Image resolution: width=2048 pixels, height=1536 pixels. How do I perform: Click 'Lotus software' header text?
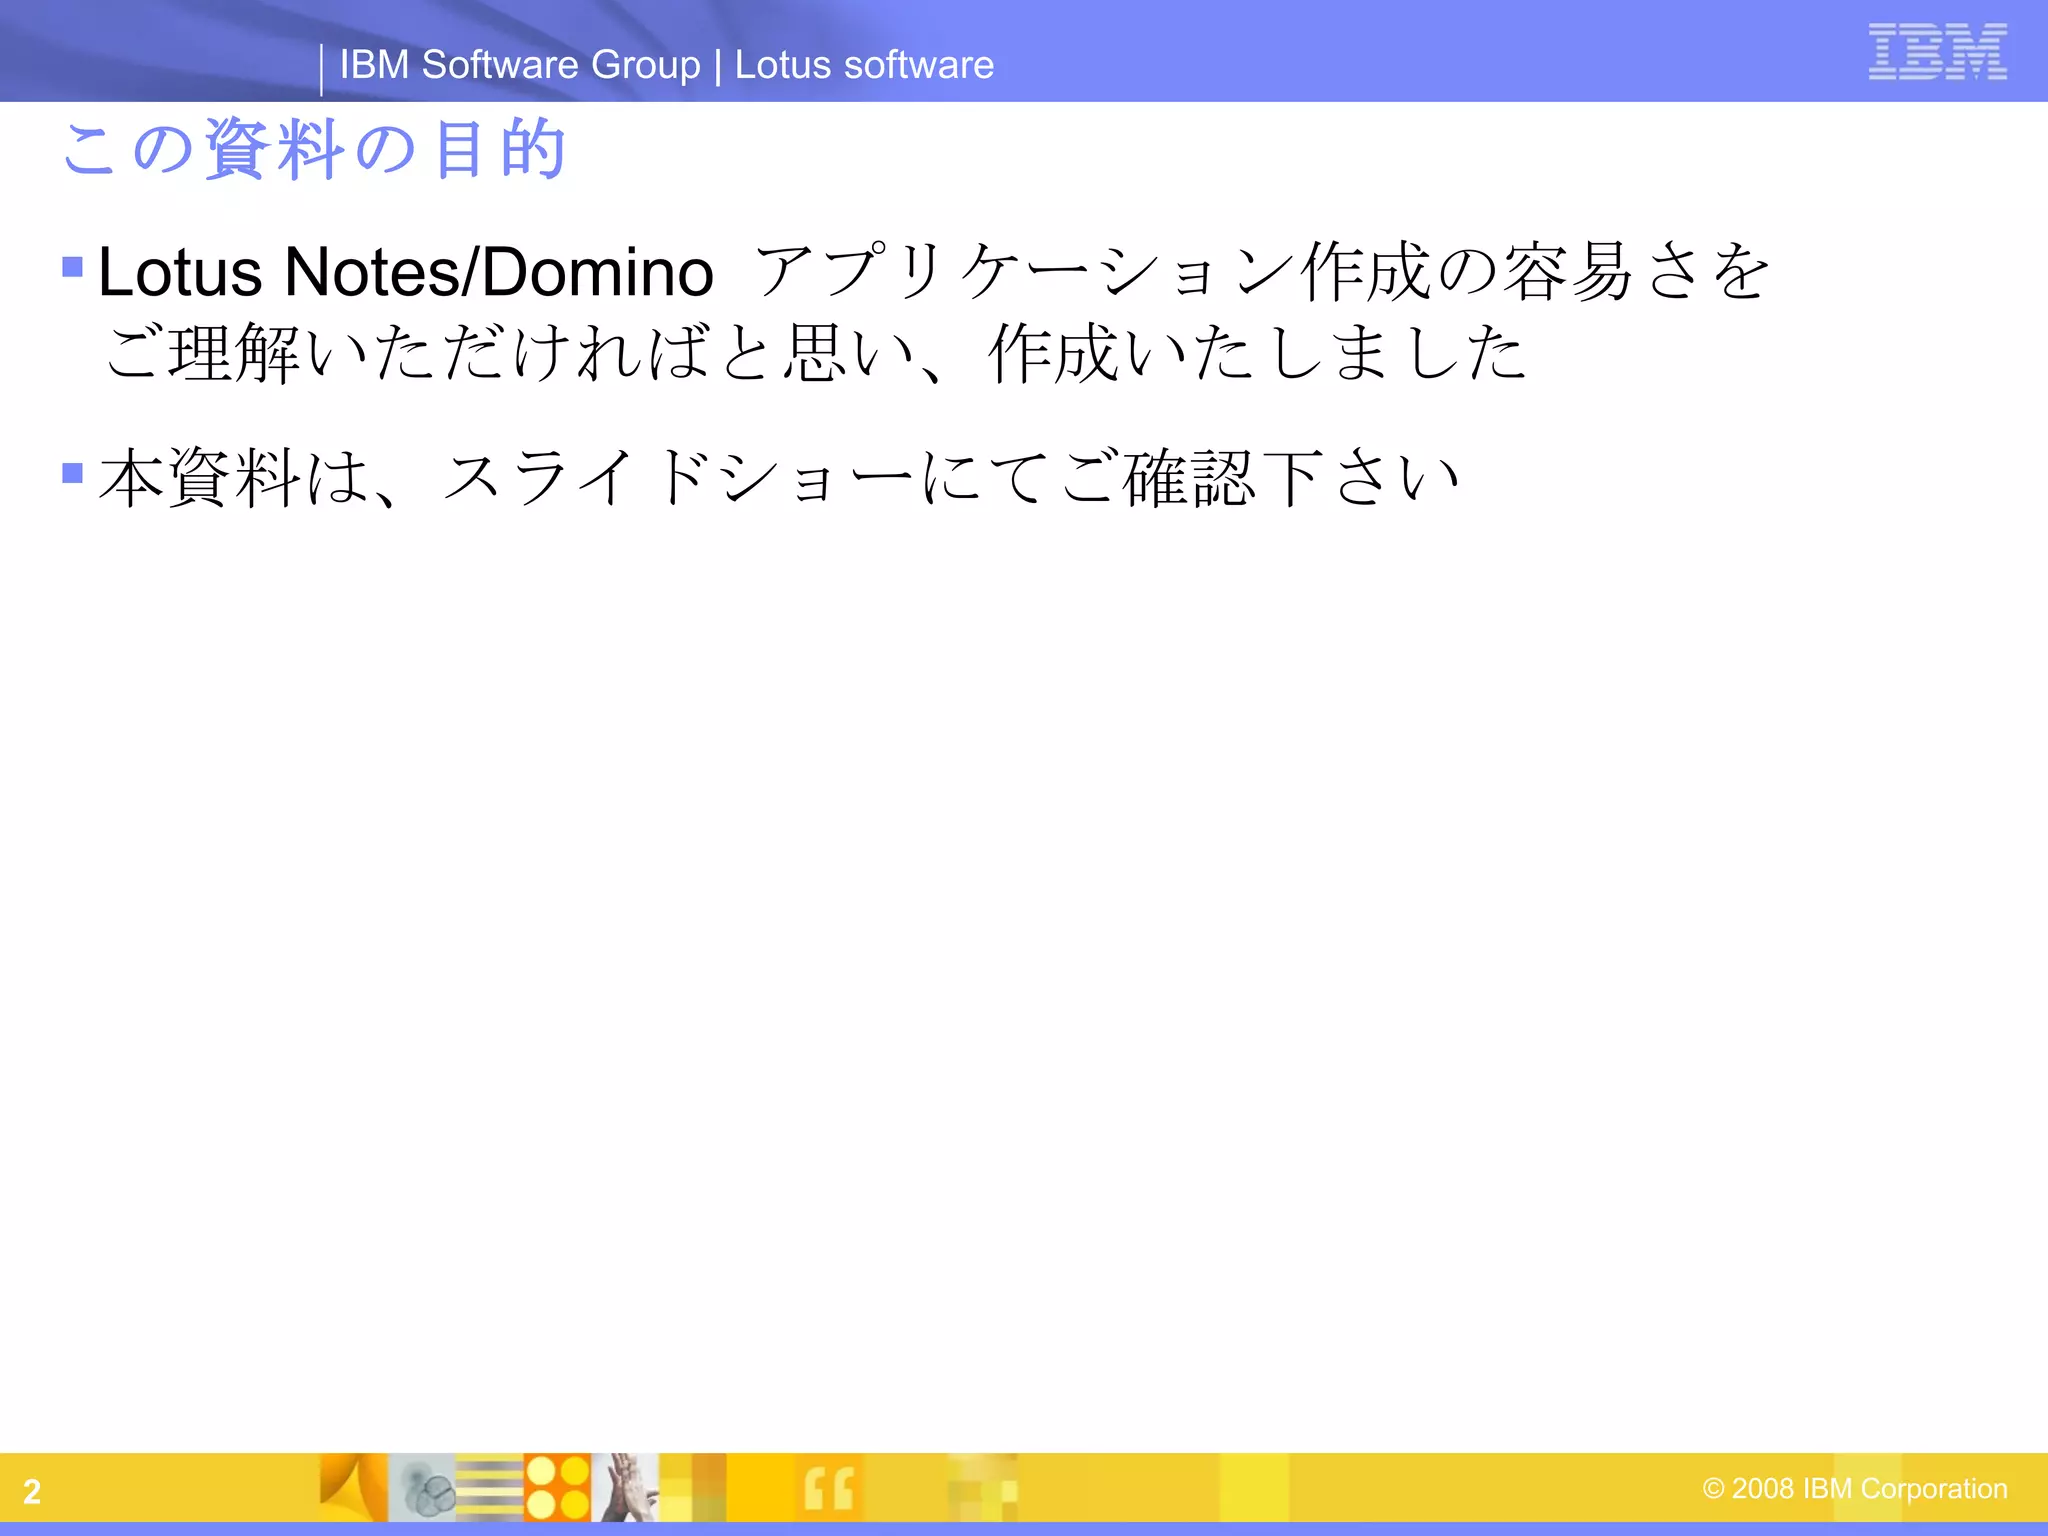[864, 65]
